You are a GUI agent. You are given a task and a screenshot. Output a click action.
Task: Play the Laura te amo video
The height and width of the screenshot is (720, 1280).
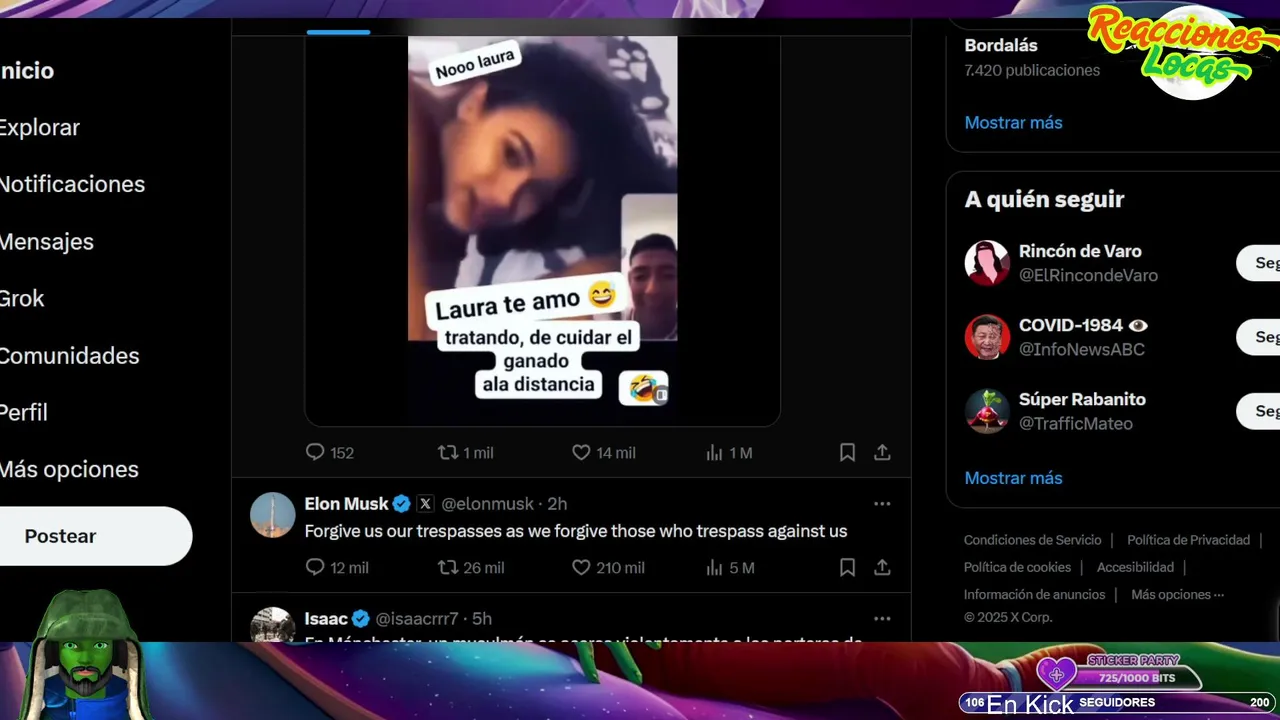(542, 230)
